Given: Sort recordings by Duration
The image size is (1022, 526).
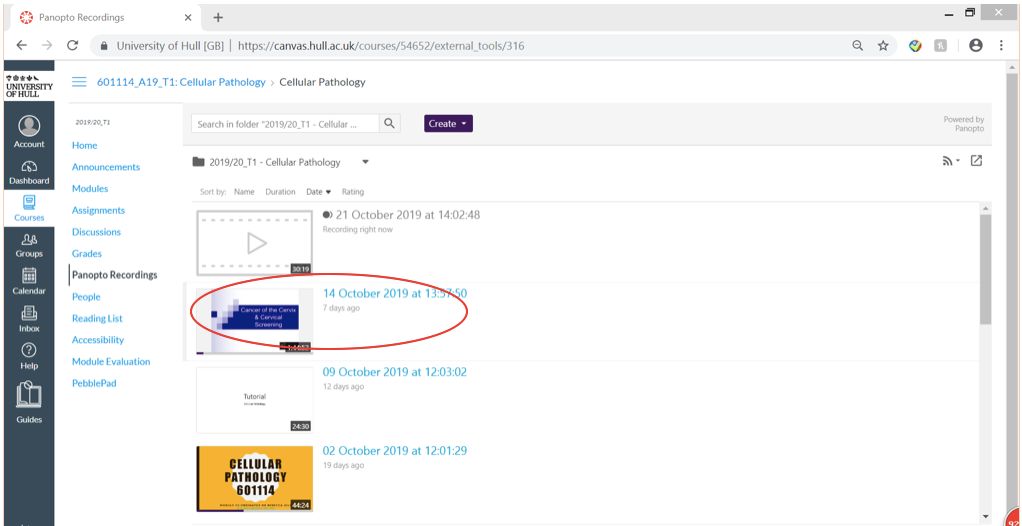Looking at the screenshot, I should click(x=280, y=192).
